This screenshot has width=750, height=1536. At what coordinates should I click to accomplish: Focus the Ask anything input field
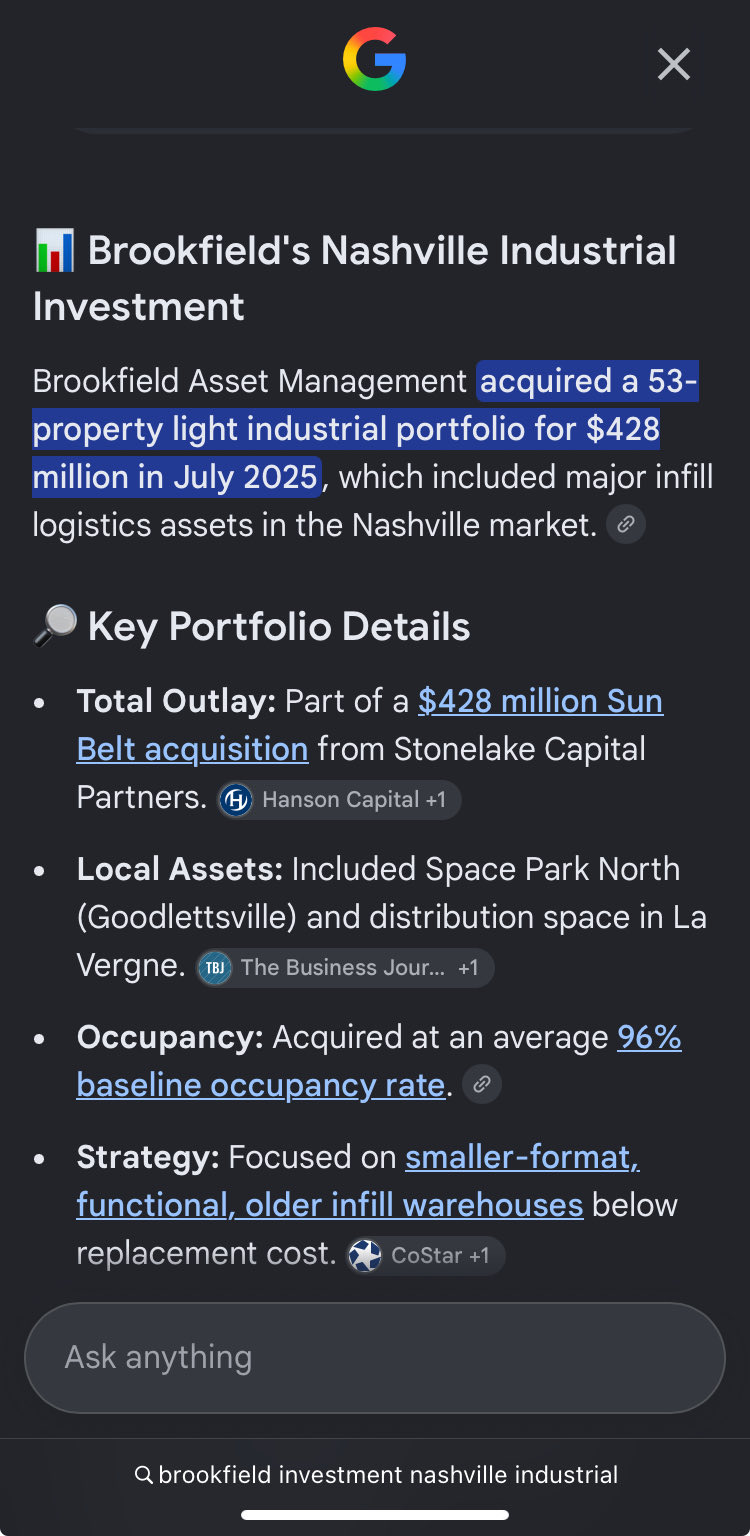tap(375, 1357)
